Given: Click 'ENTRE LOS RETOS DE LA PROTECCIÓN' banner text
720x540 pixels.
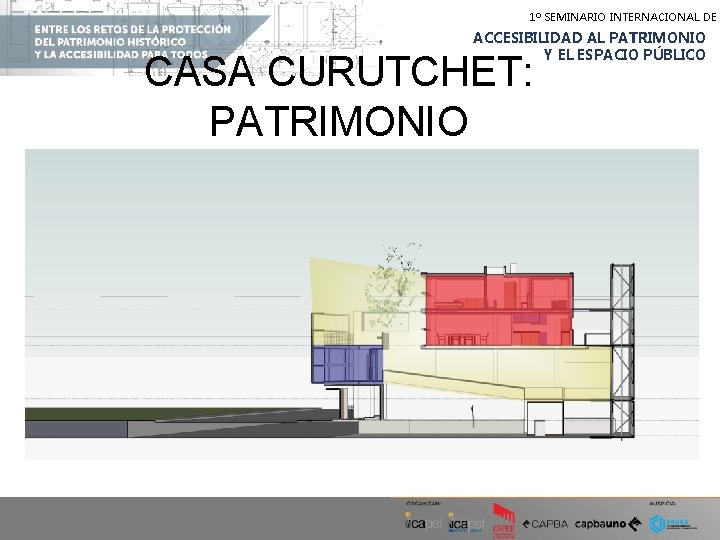Looking at the screenshot, I should [133, 29].
